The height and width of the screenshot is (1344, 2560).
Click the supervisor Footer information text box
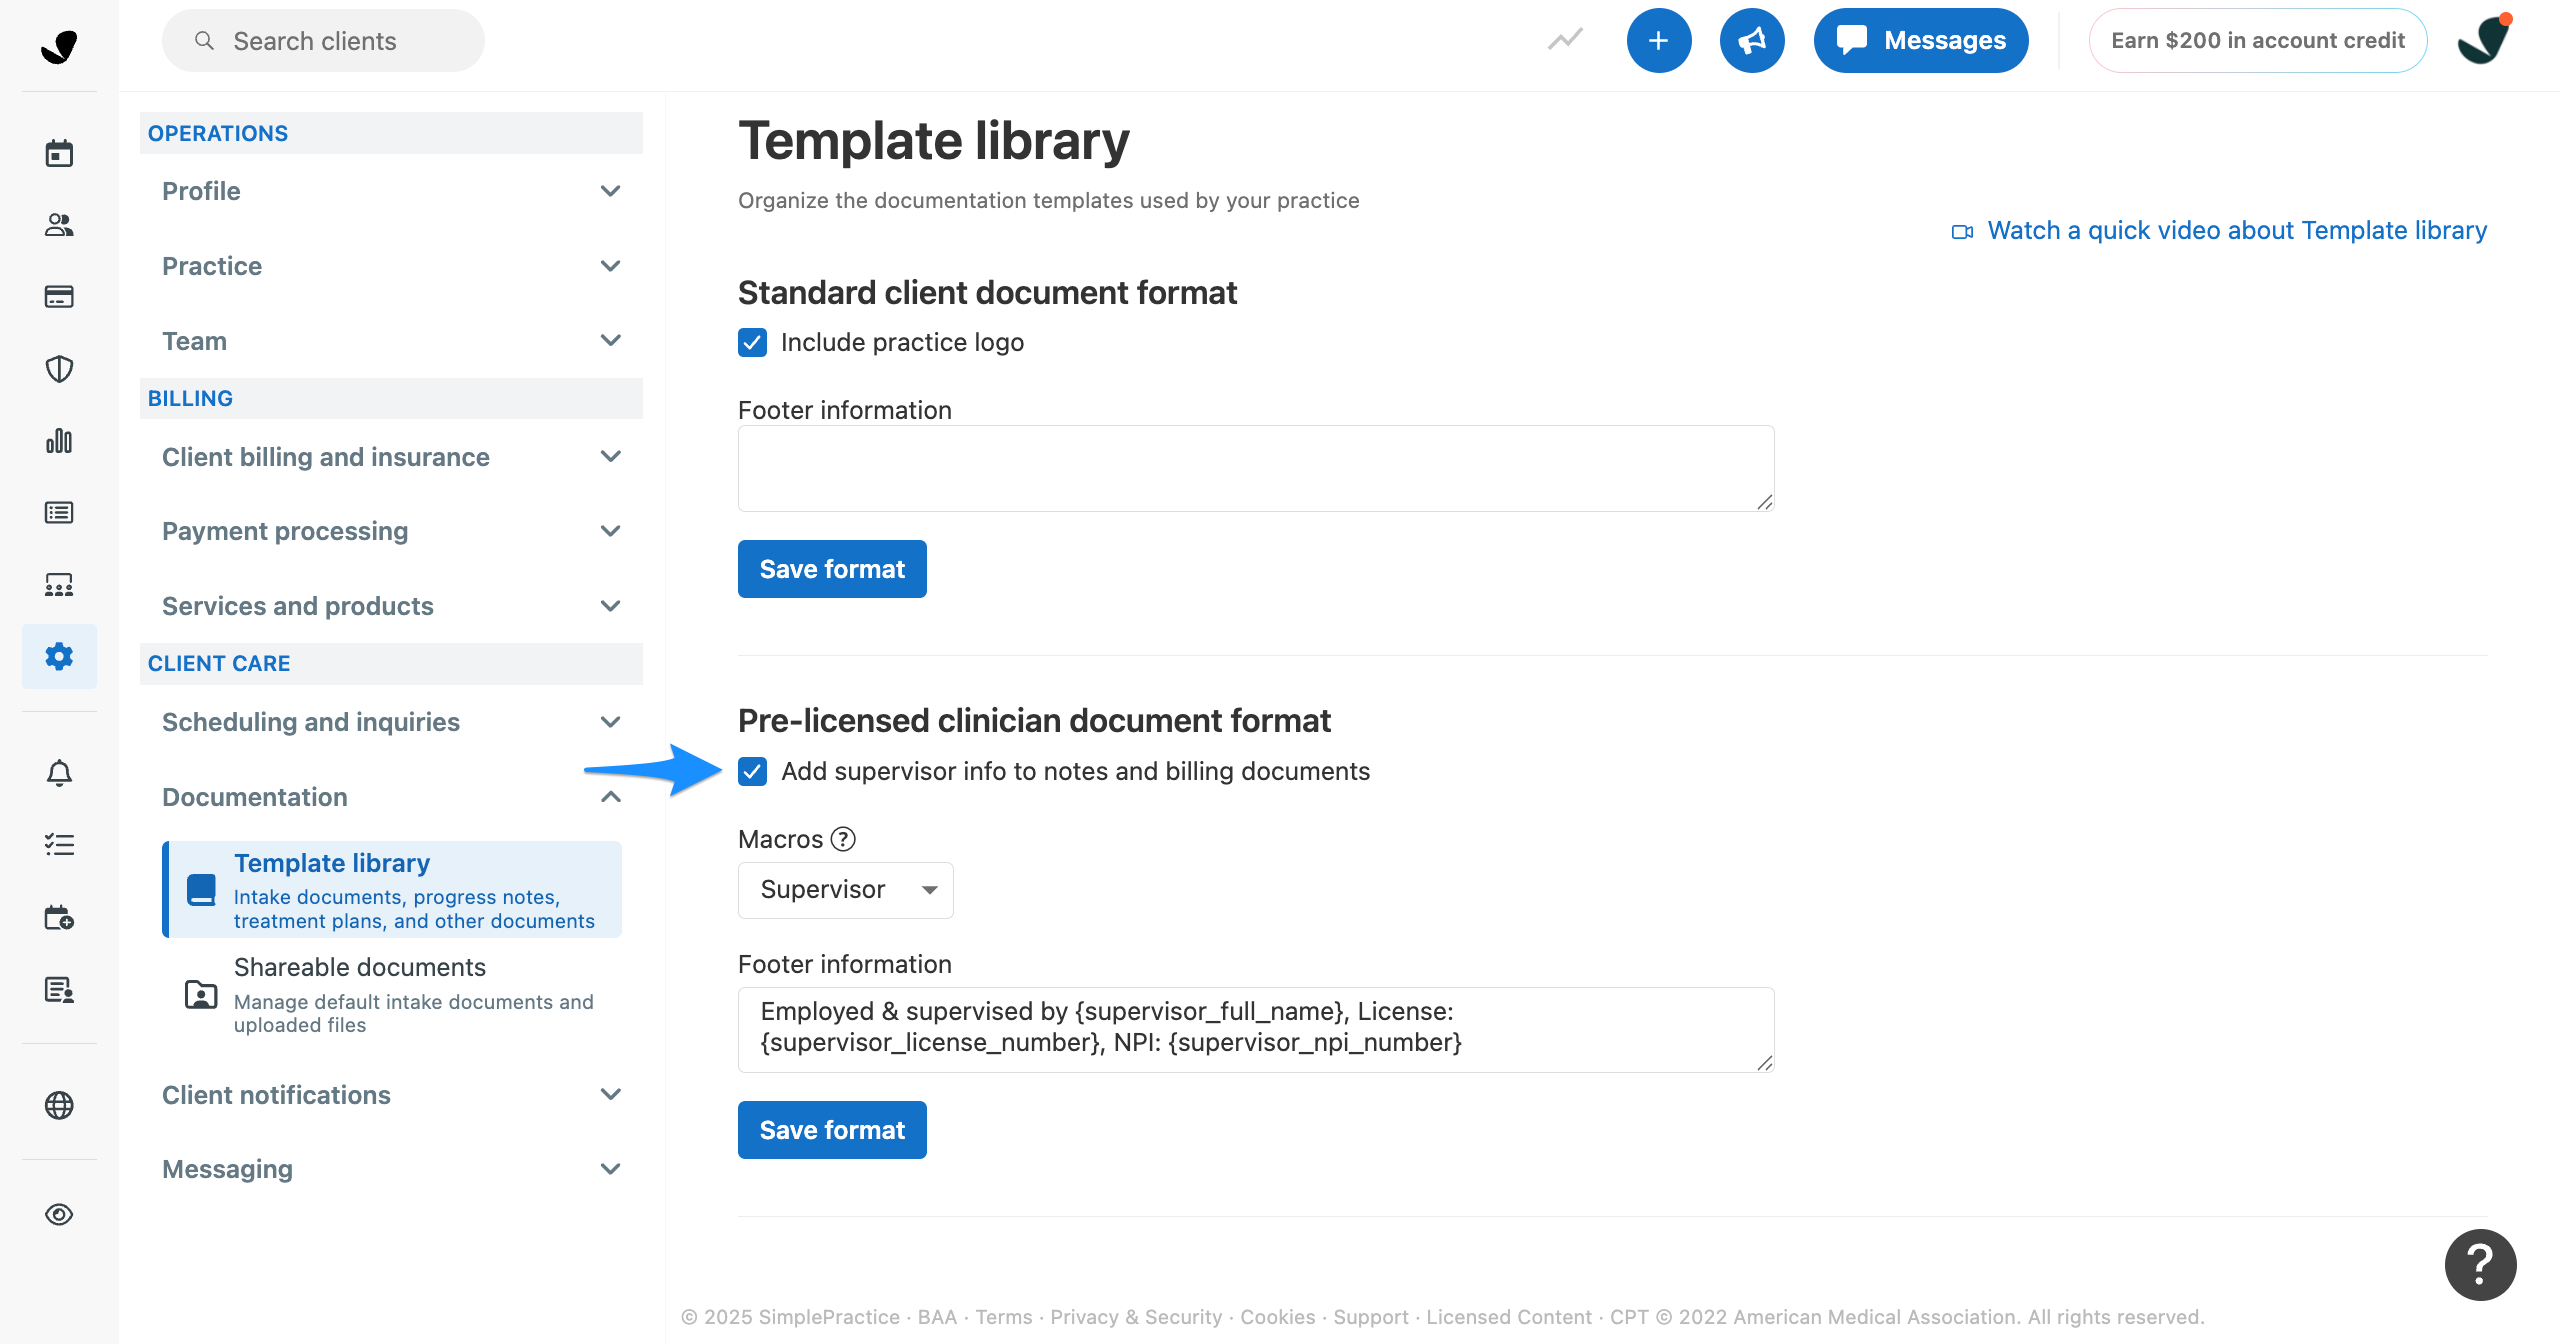(x=1256, y=1030)
